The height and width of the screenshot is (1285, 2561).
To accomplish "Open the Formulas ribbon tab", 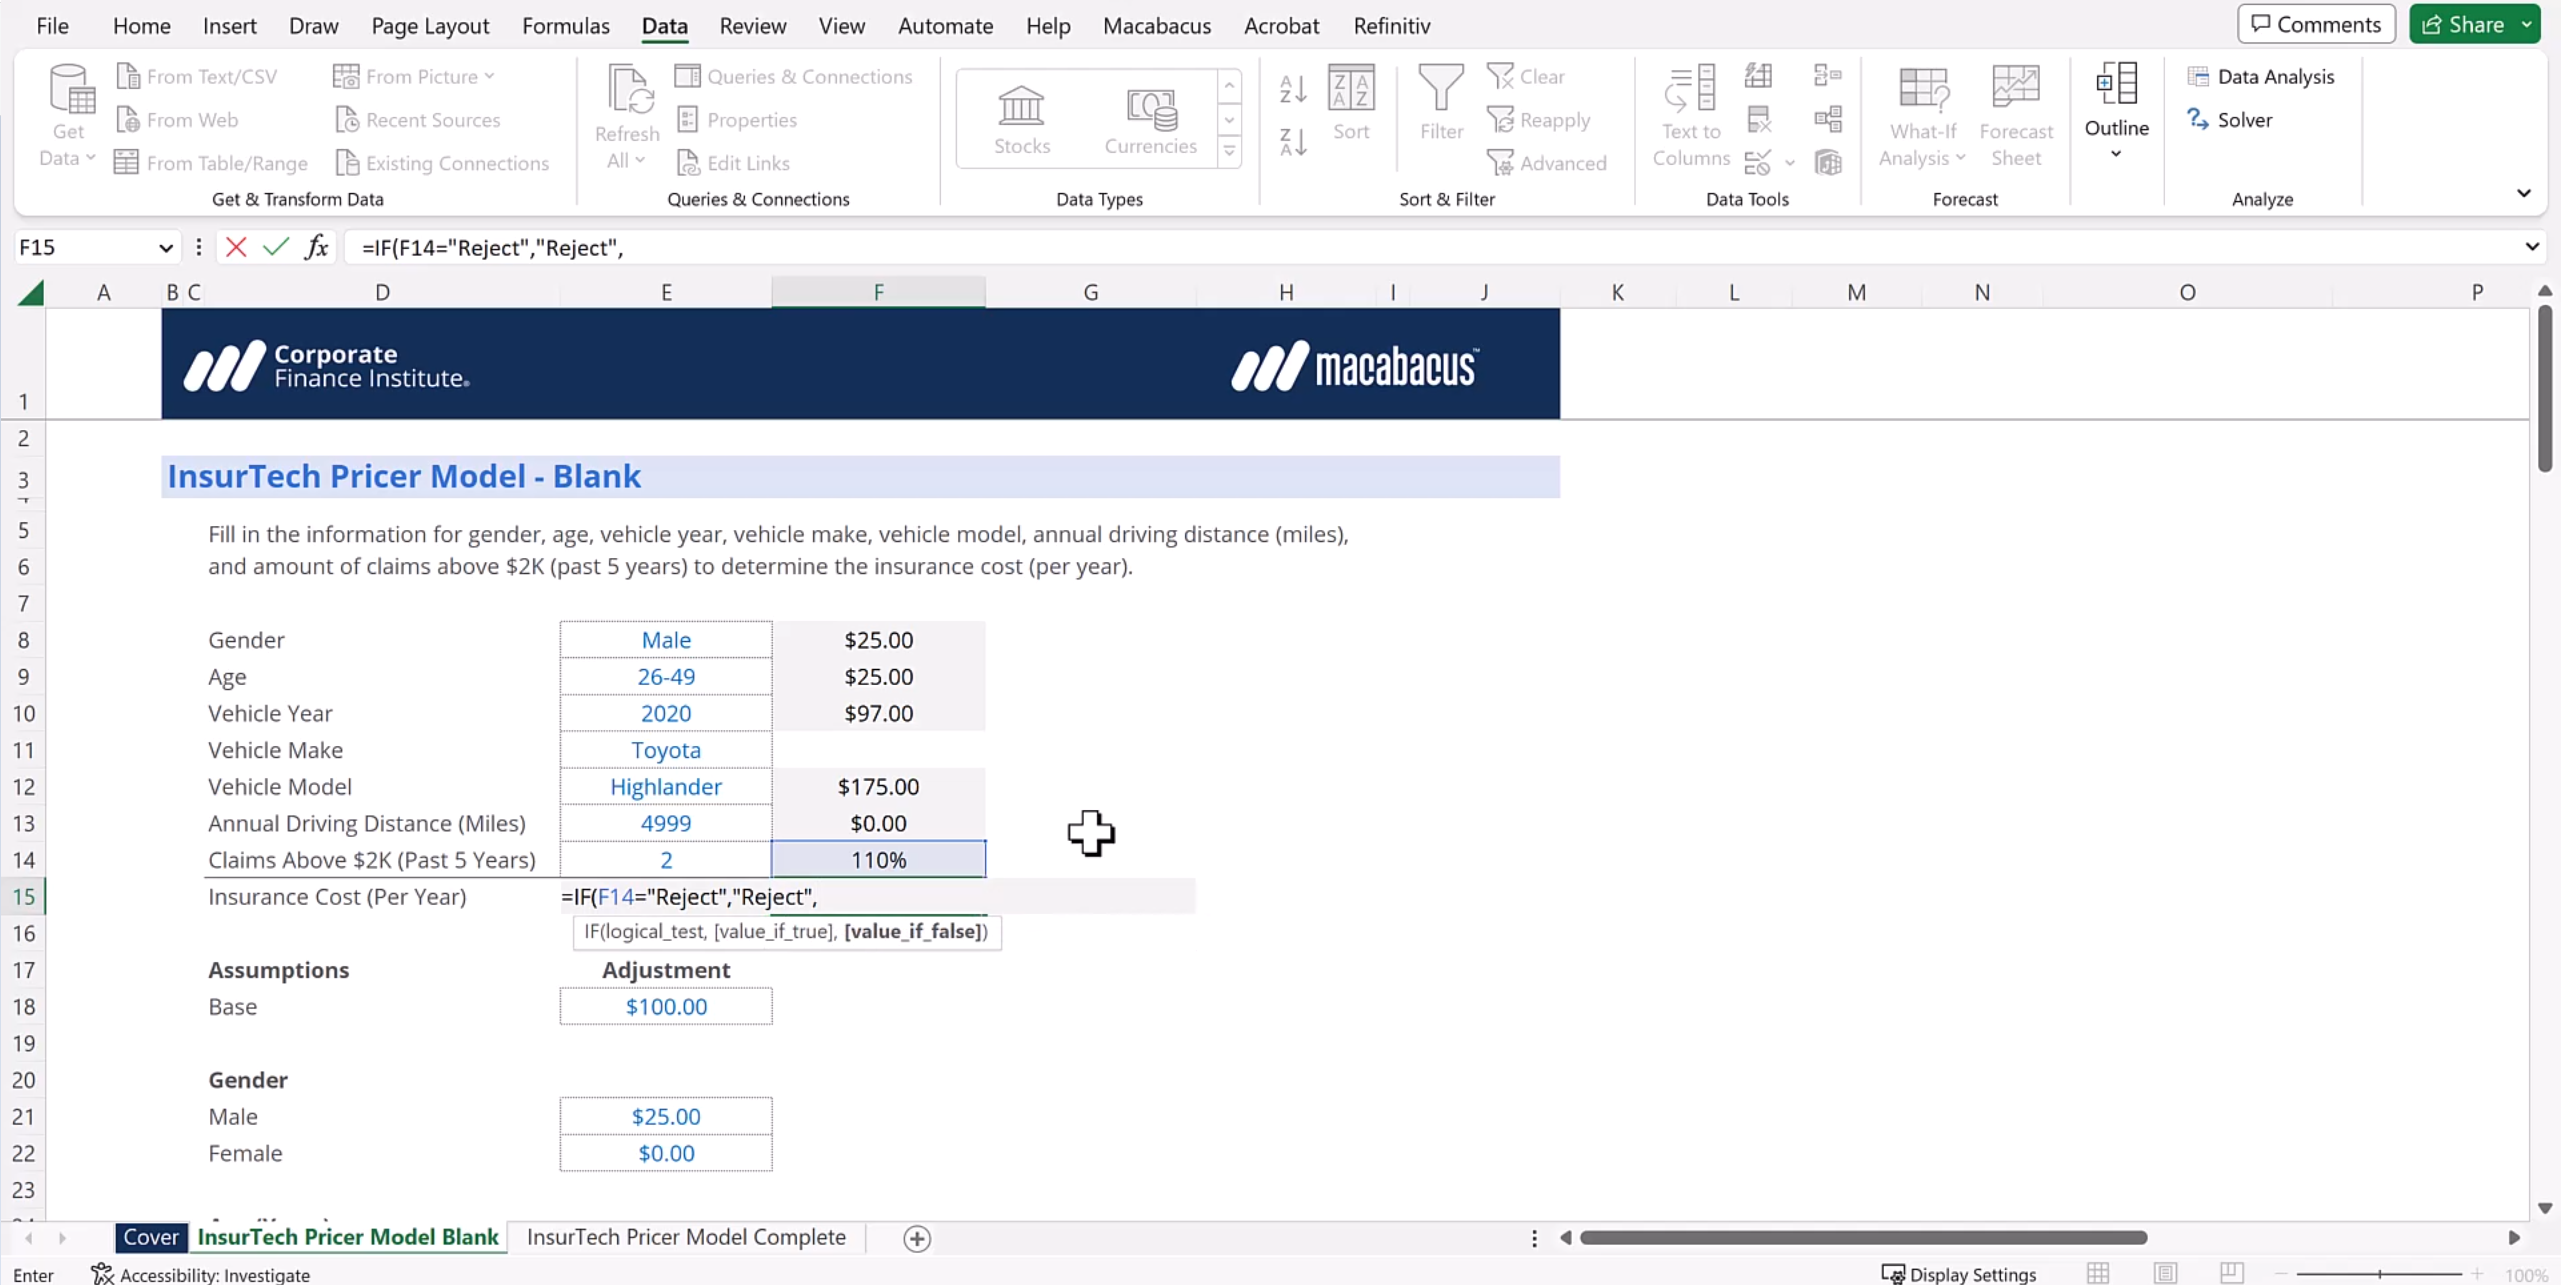I will point(565,26).
